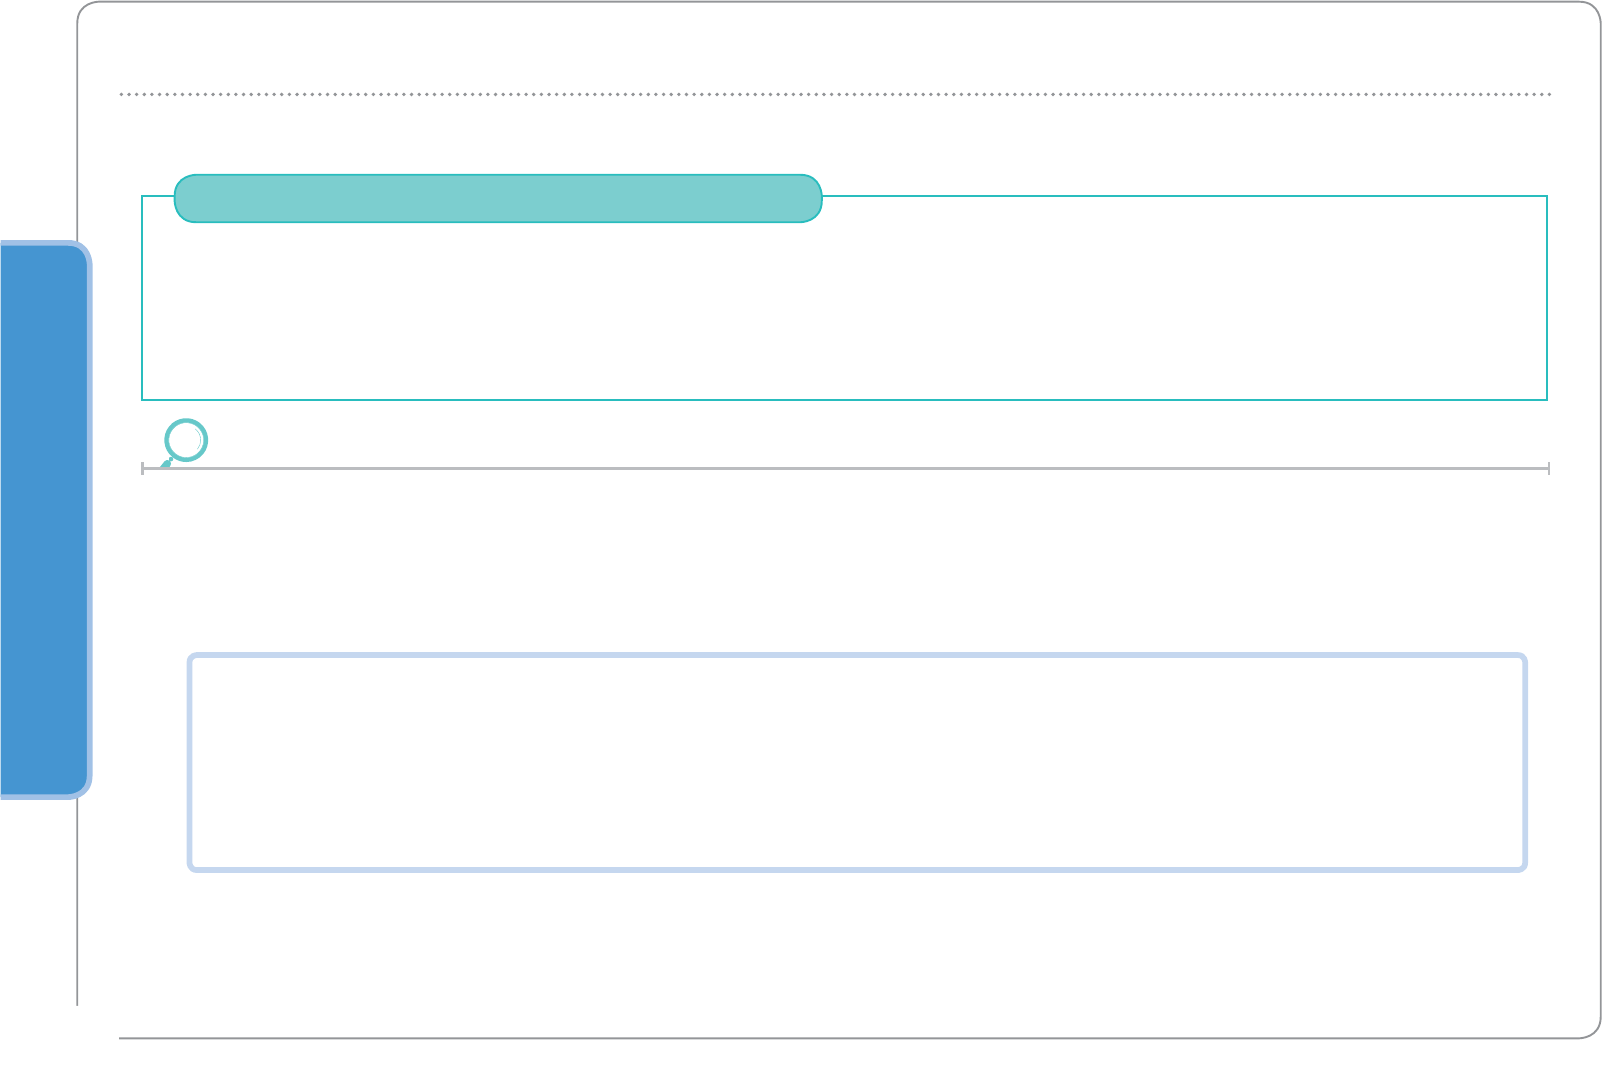
Task: Click blank header area above dotted line
Action: tap(835, 50)
